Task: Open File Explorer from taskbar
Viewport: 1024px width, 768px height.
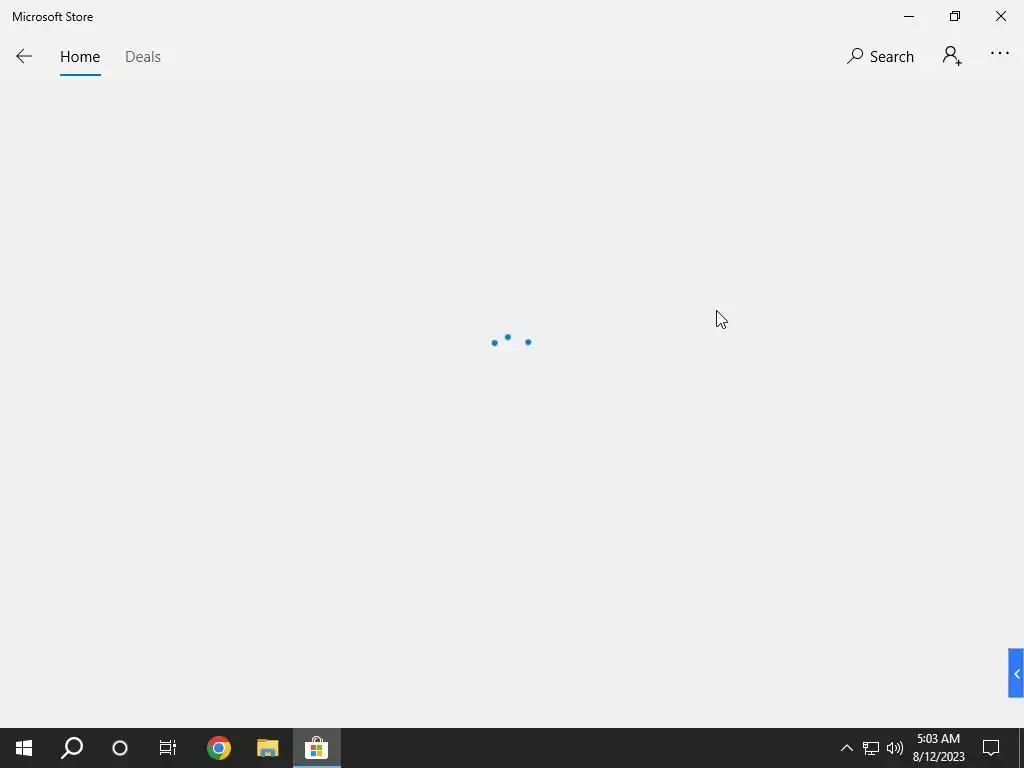Action: pos(267,748)
